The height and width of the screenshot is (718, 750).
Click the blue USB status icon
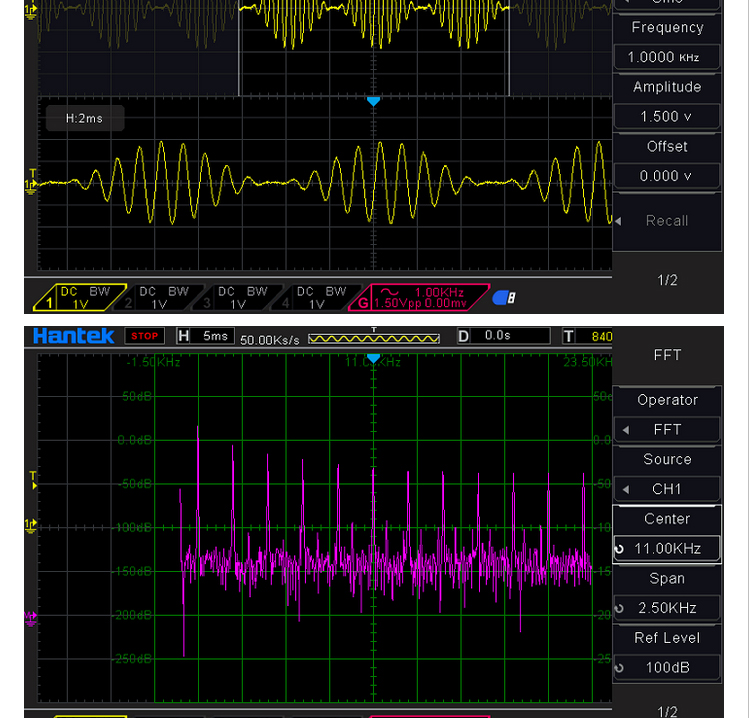(x=505, y=297)
